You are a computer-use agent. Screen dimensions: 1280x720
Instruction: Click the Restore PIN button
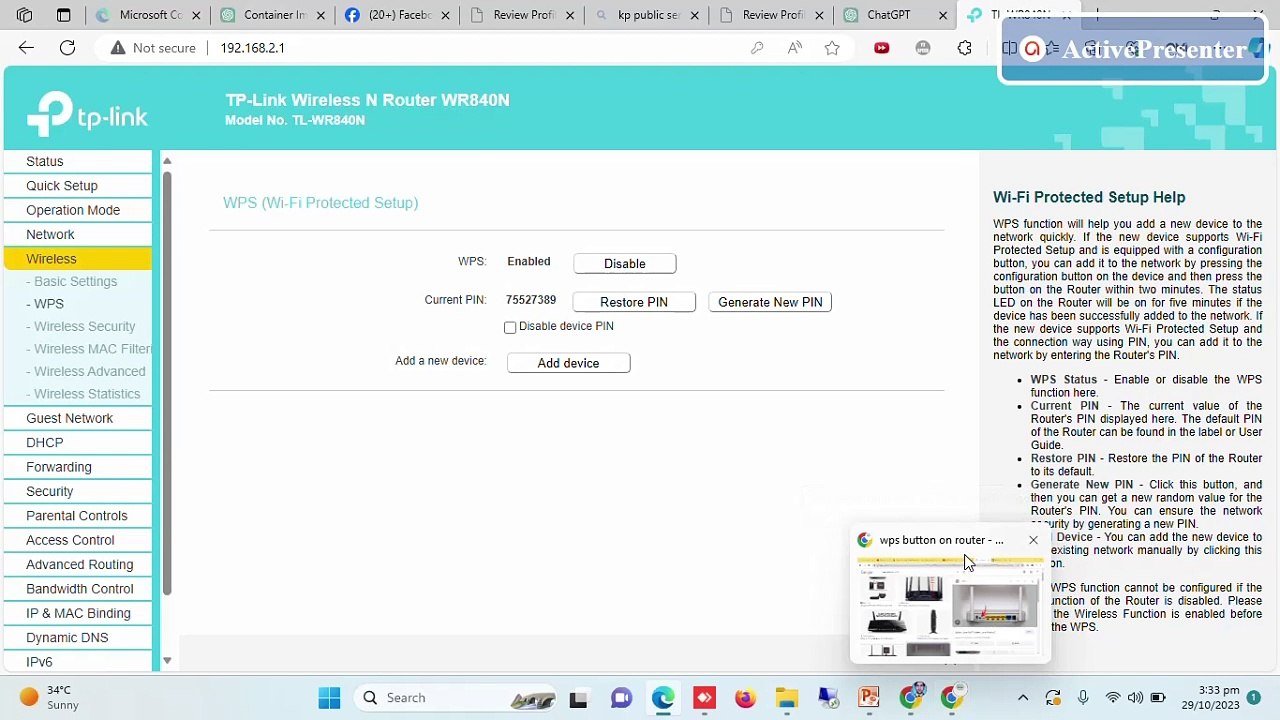pyautogui.click(x=634, y=302)
